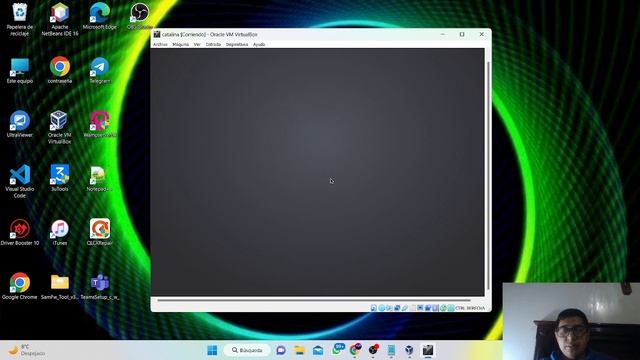
Task: Open File Explorer from the taskbar
Action: [300, 350]
